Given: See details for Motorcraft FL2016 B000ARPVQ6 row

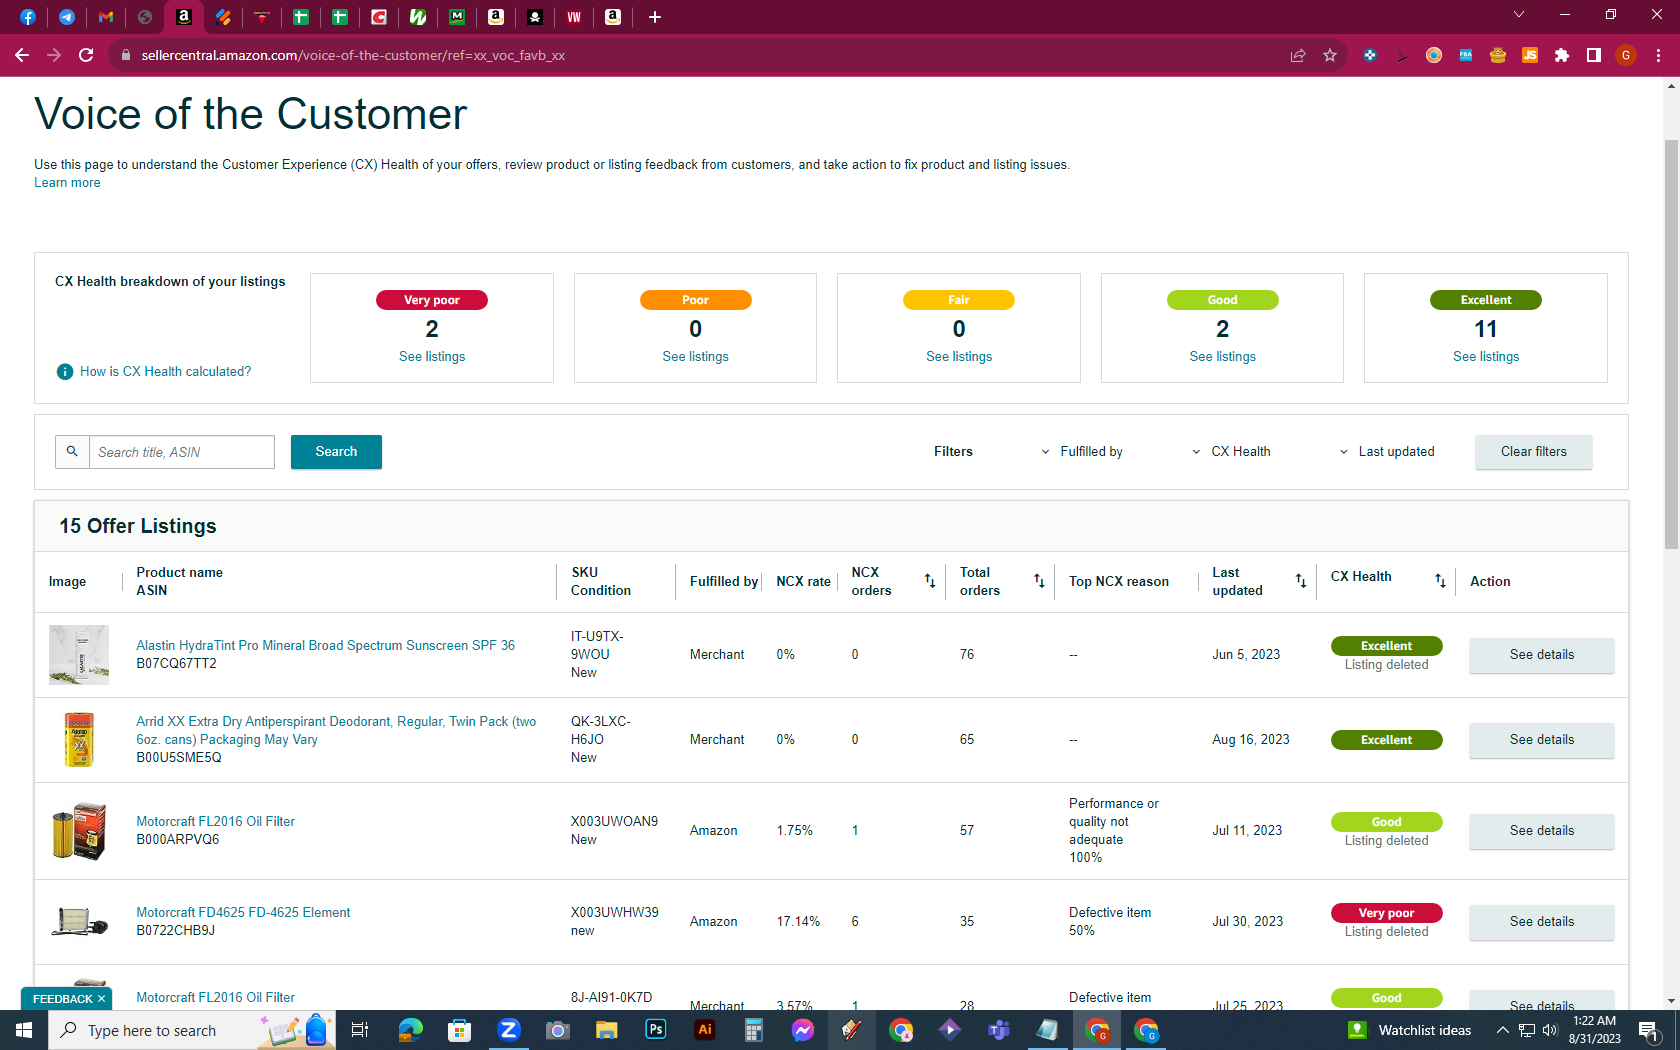Looking at the screenshot, I should pos(1541,831).
